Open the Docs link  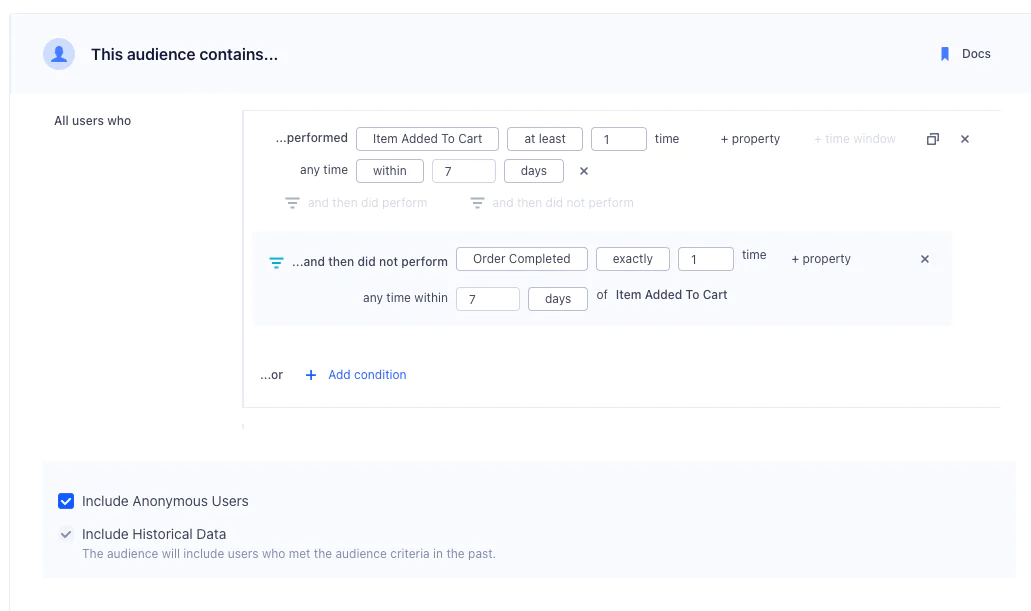point(975,54)
